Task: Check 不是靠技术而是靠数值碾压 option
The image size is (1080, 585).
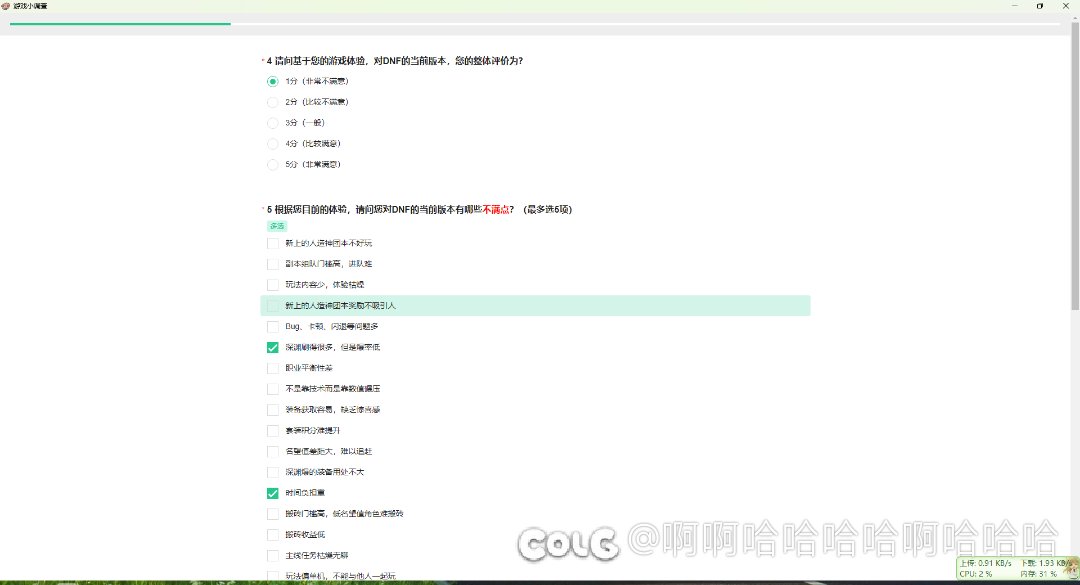Action: pos(273,389)
